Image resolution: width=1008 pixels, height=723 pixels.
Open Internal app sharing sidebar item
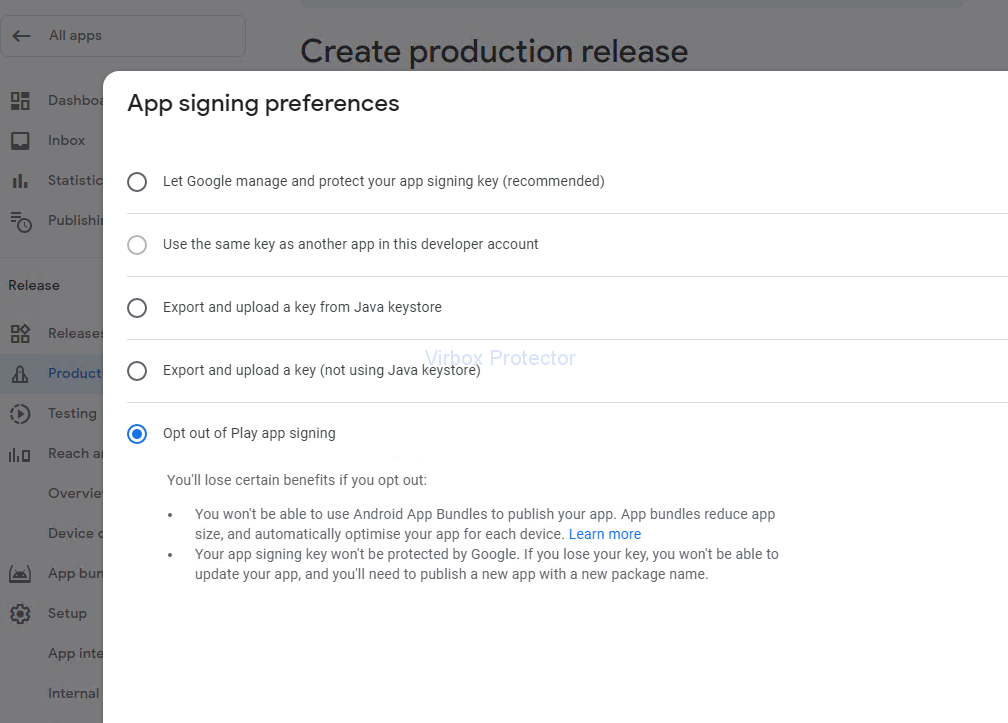74,694
